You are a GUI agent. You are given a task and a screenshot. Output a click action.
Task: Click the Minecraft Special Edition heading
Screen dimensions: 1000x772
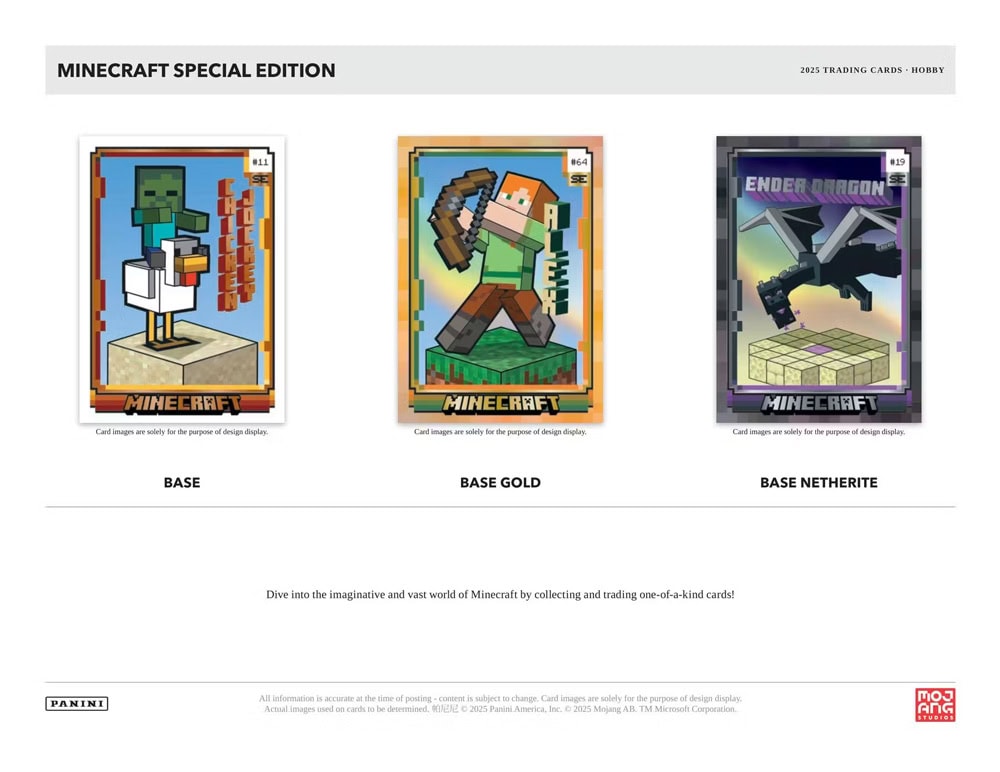[196, 70]
